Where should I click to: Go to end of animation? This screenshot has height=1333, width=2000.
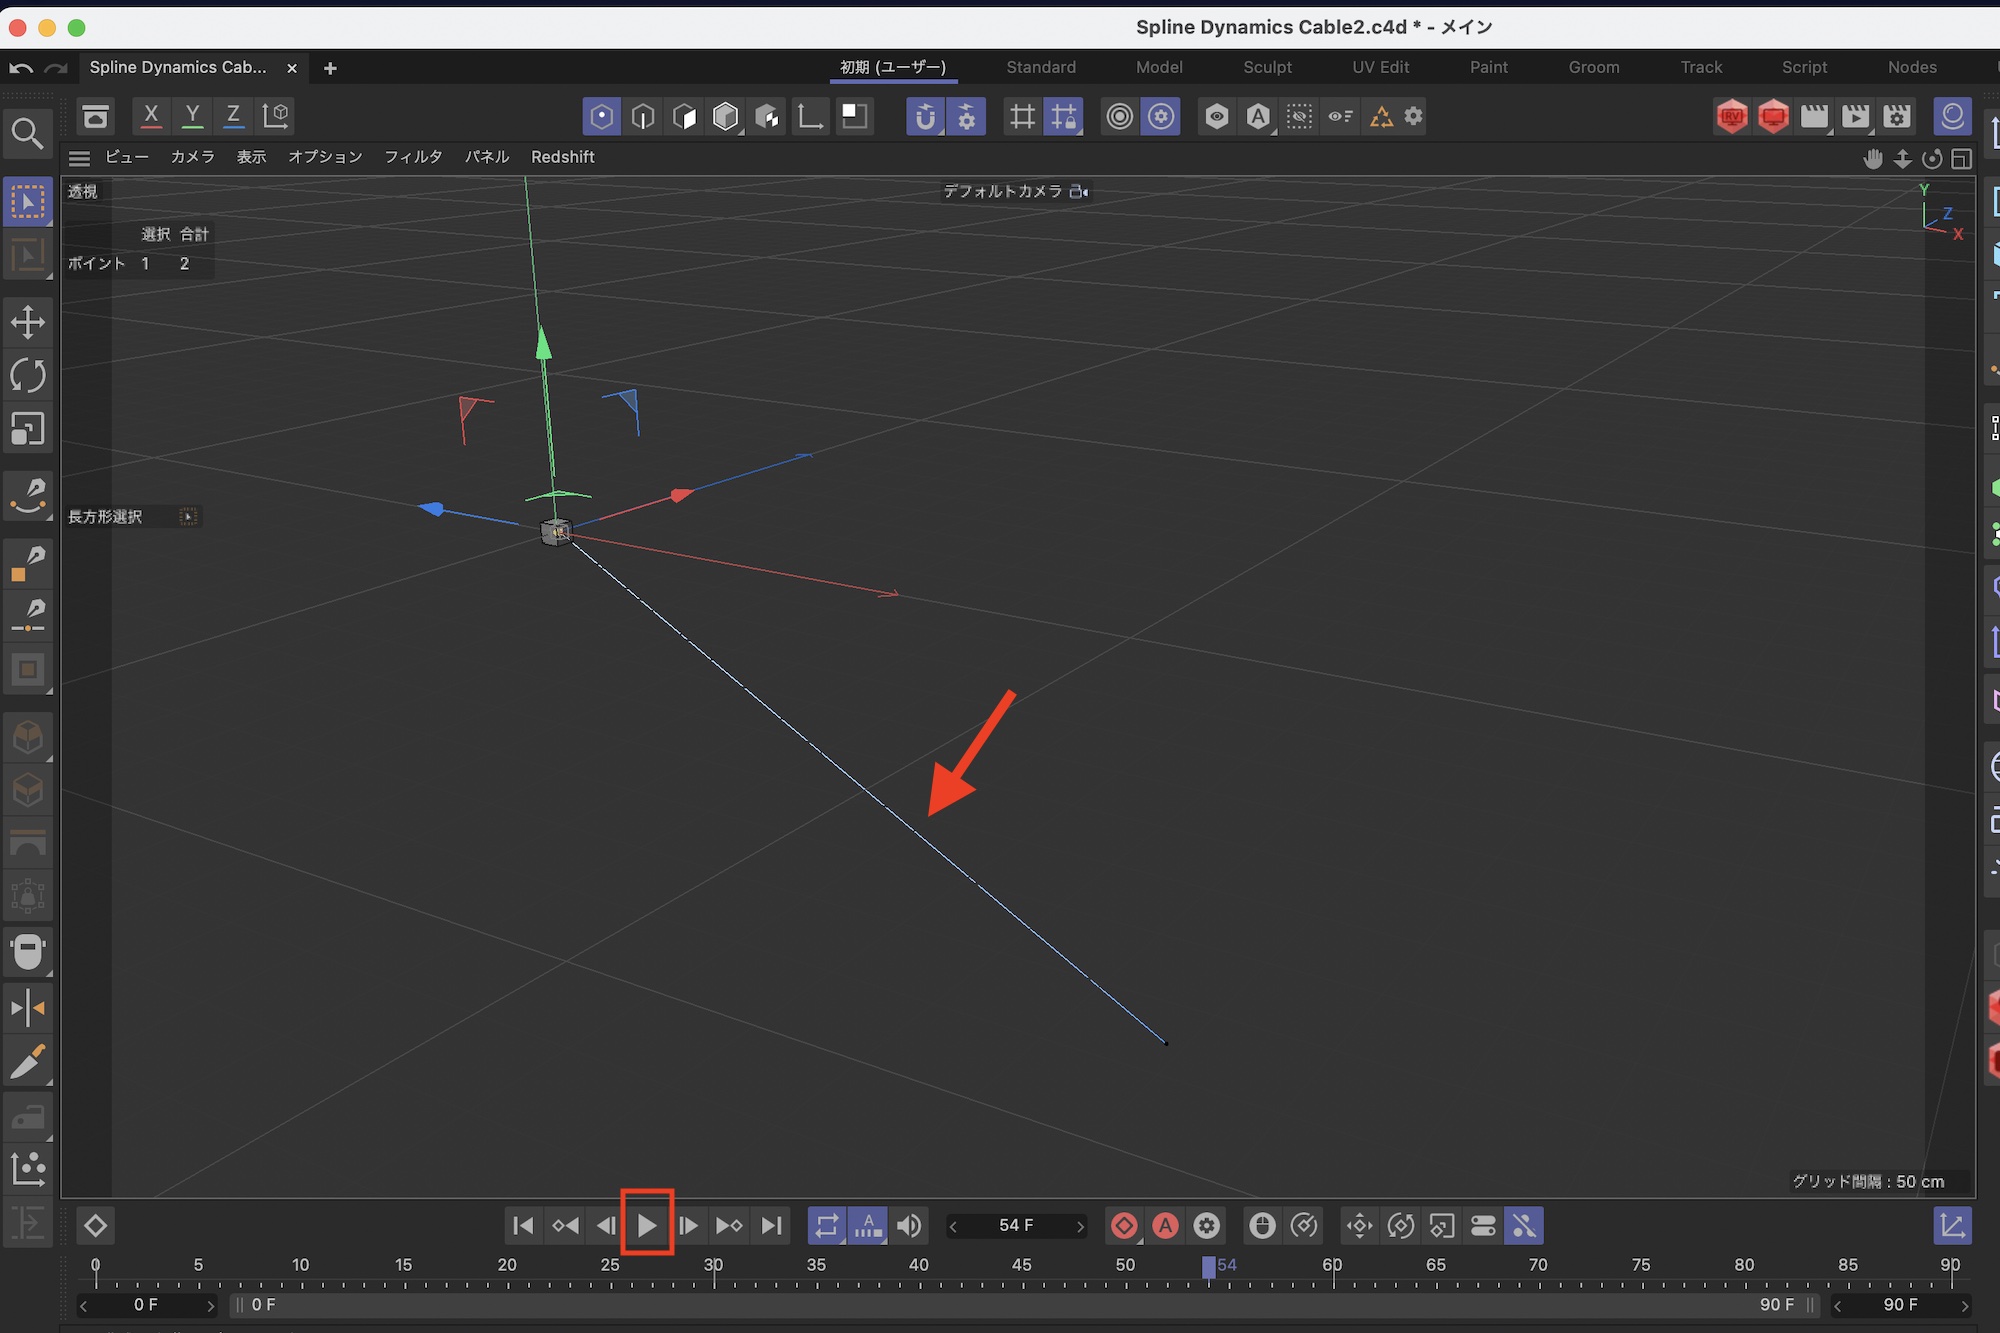tap(771, 1225)
